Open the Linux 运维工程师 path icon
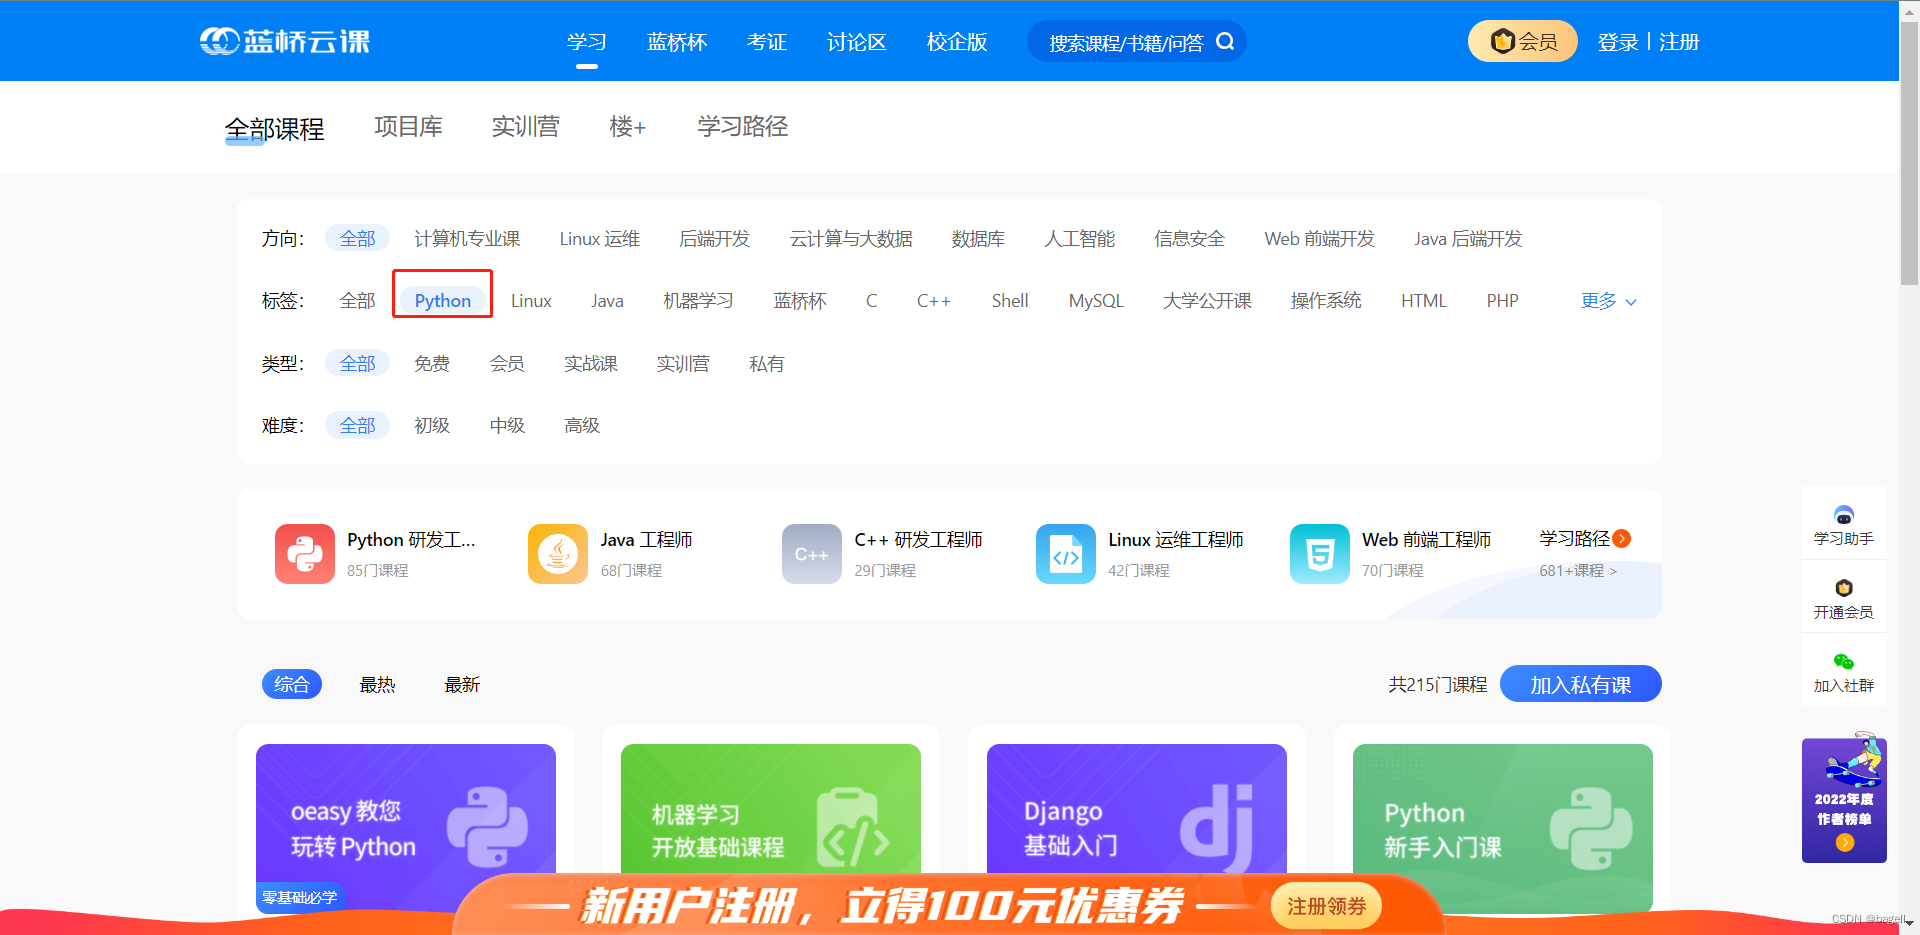Image resolution: width=1920 pixels, height=935 pixels. [1066, 554]
